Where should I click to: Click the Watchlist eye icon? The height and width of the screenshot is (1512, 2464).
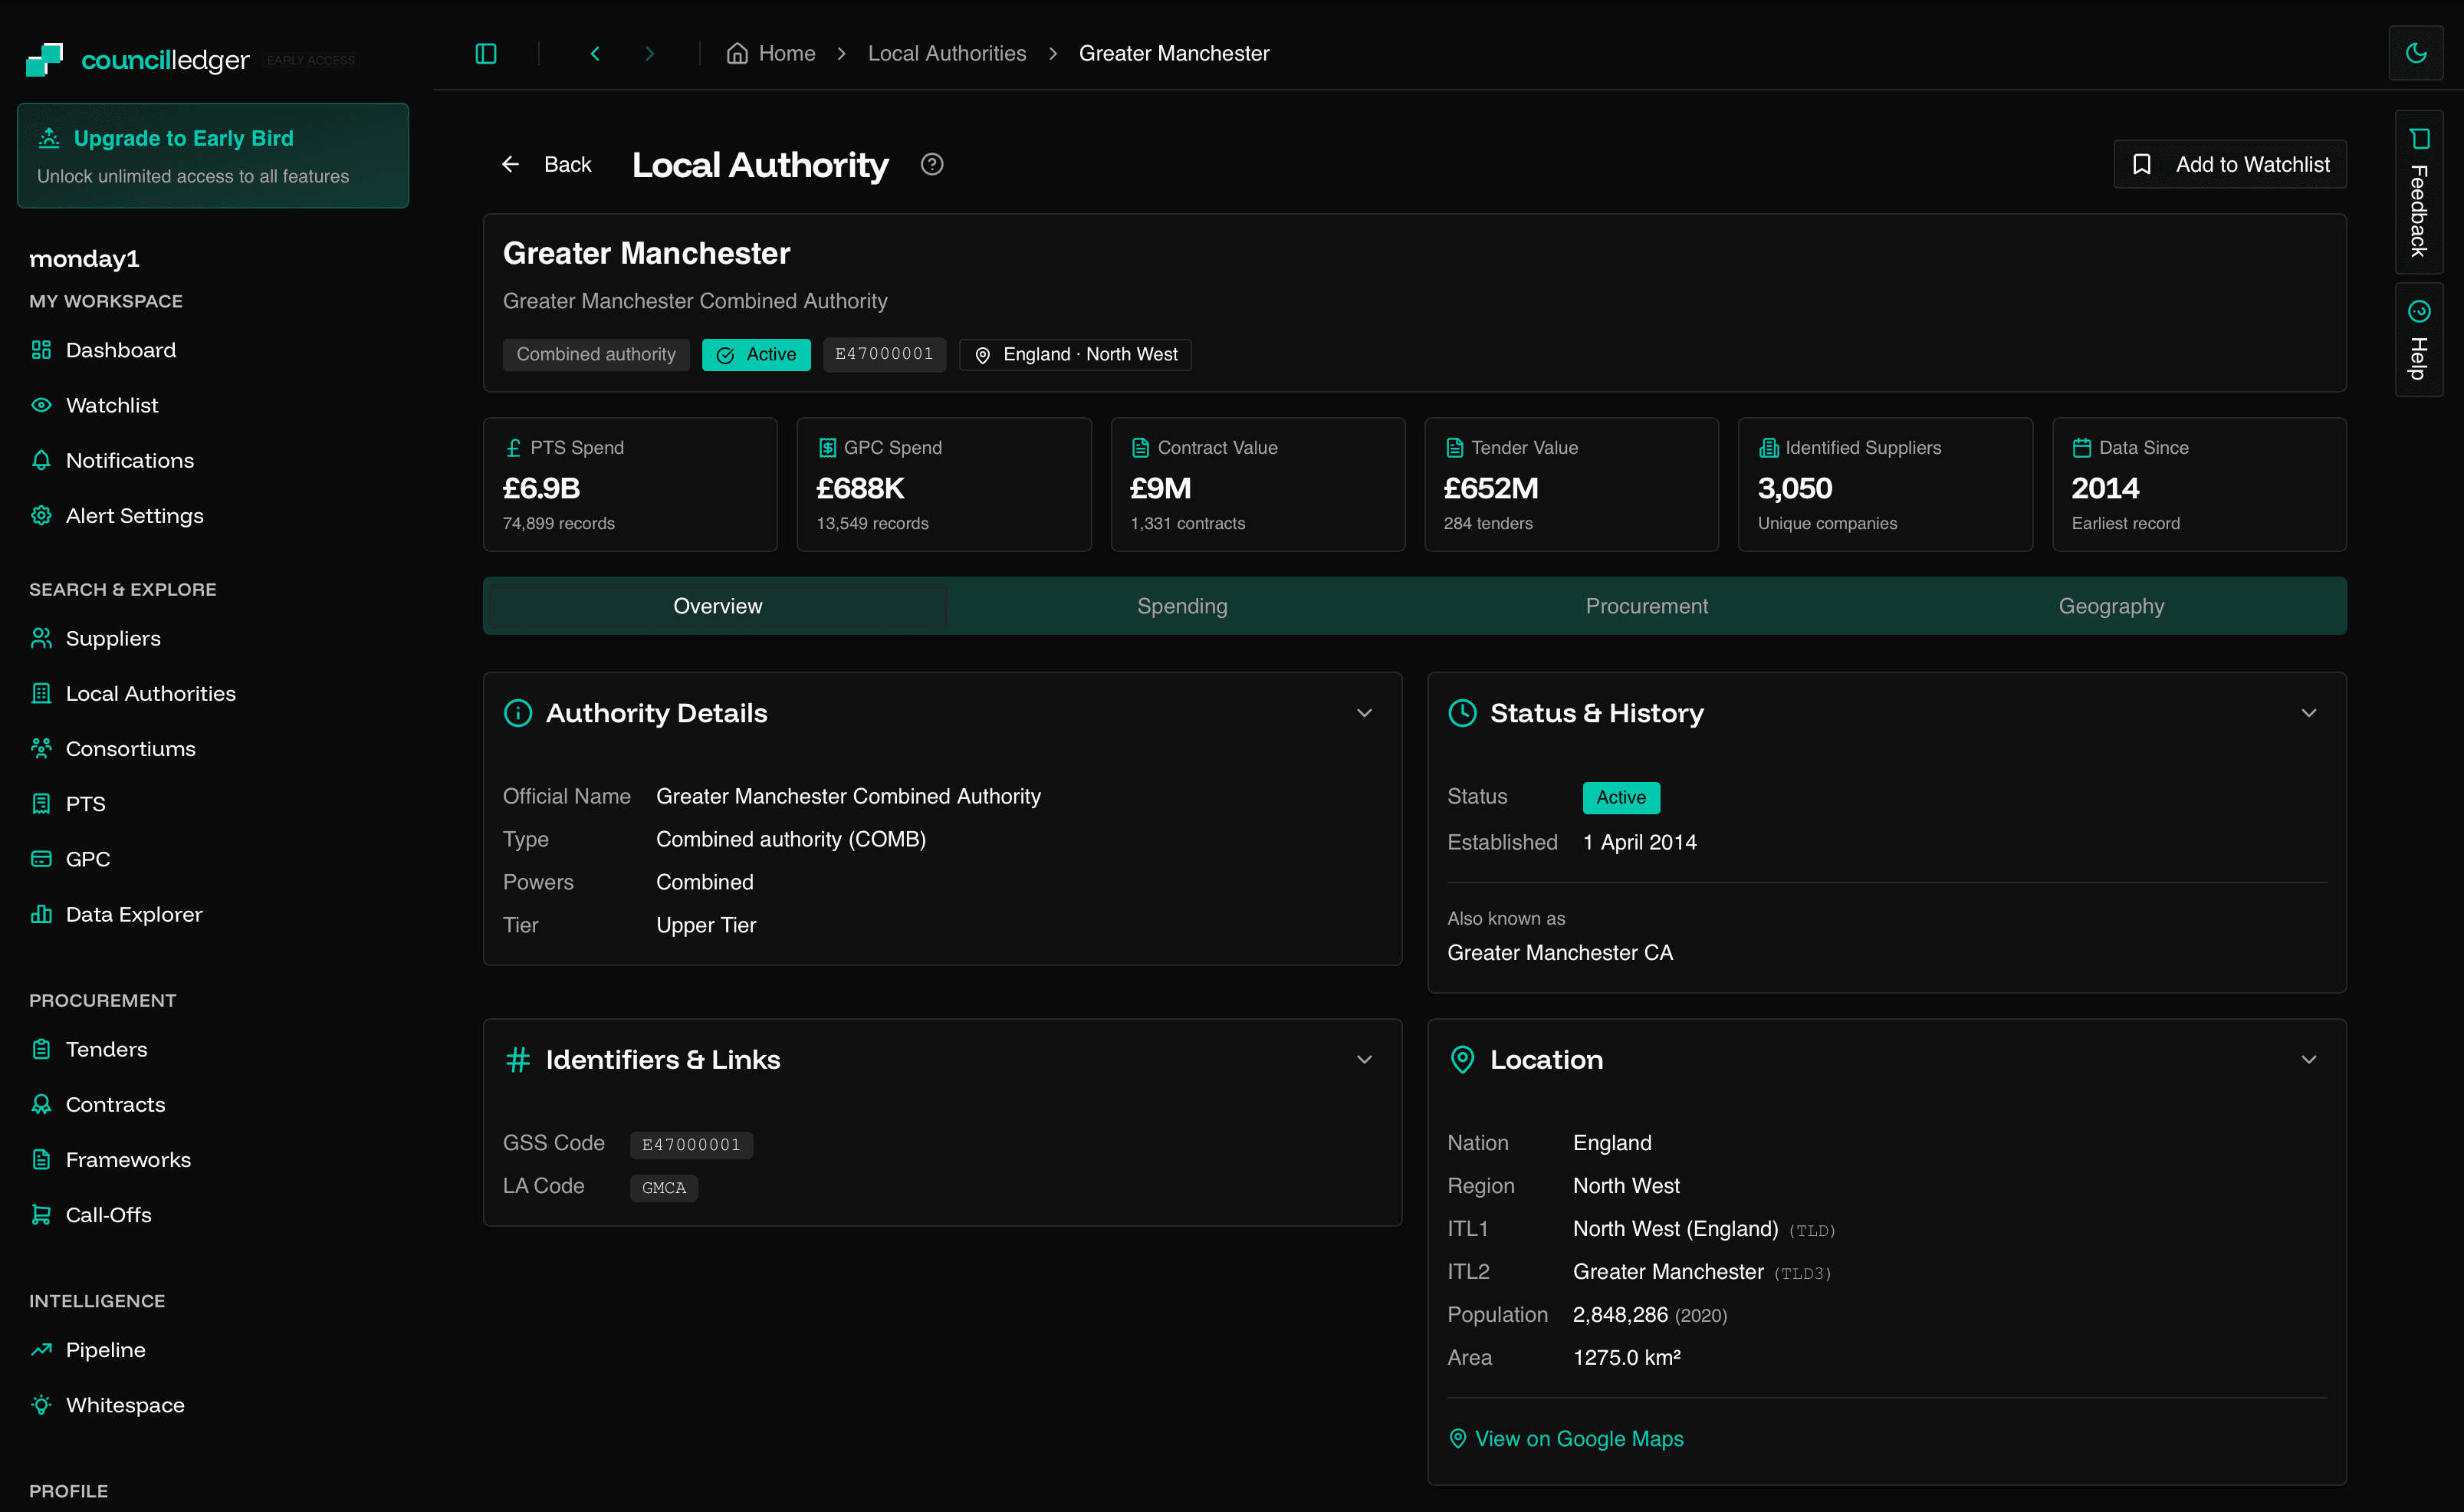41,405
